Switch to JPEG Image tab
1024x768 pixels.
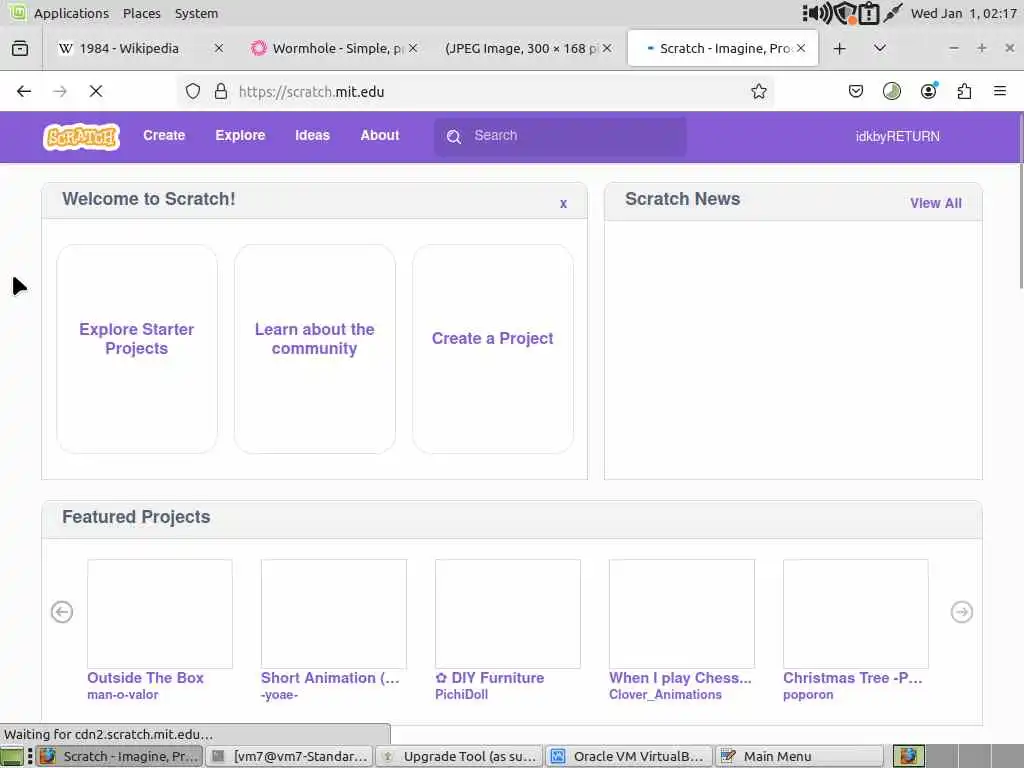(x=520, y=48)
